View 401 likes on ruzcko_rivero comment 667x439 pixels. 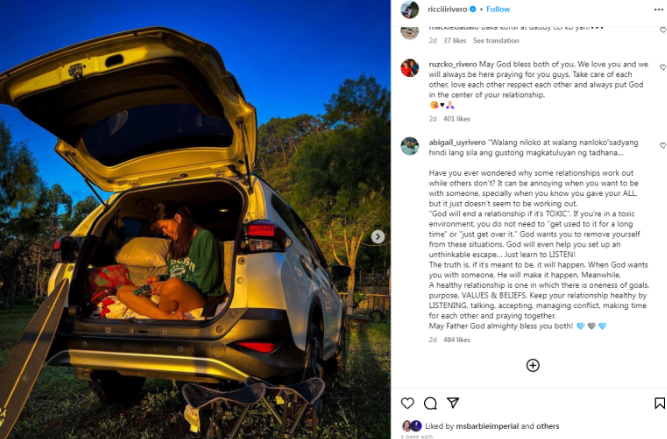pos(456,119)
